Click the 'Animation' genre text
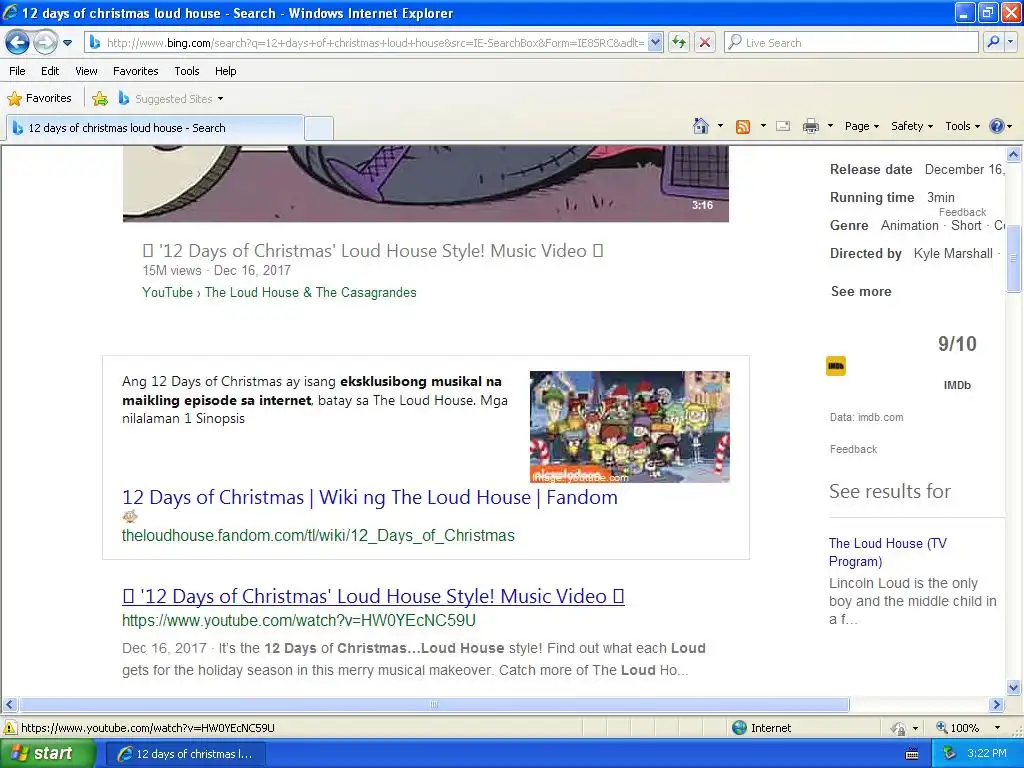This screenshot has width=1024, height=768. (909, 226)
